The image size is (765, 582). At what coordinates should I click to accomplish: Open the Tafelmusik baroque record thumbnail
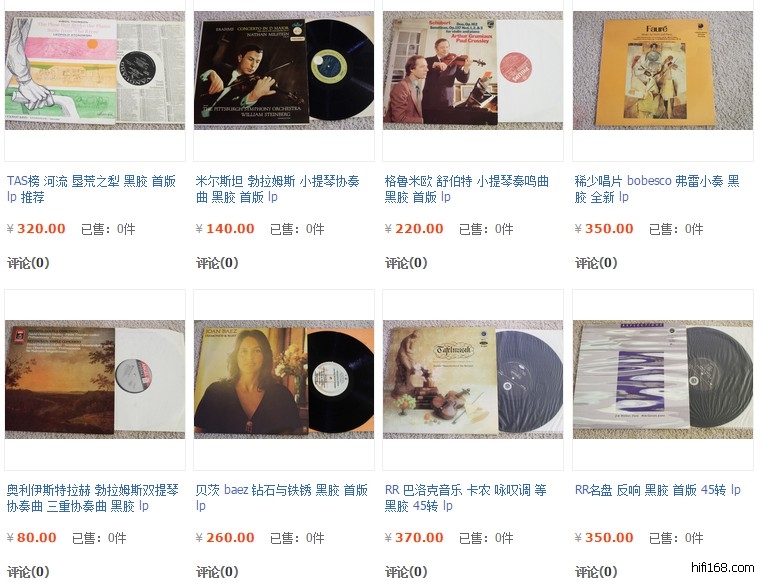point(473,379)
